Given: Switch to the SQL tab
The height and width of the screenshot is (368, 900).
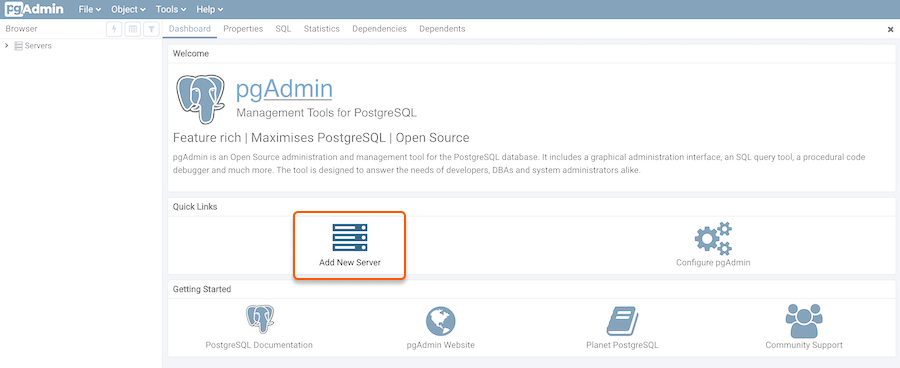Looking at the screenshot, I should click(x=283, y=29).
